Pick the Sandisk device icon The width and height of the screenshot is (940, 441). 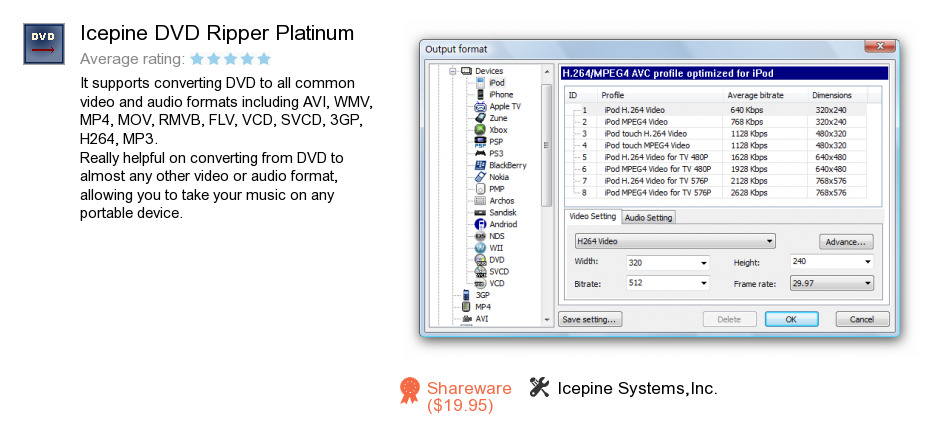click(x=480, y=213)
